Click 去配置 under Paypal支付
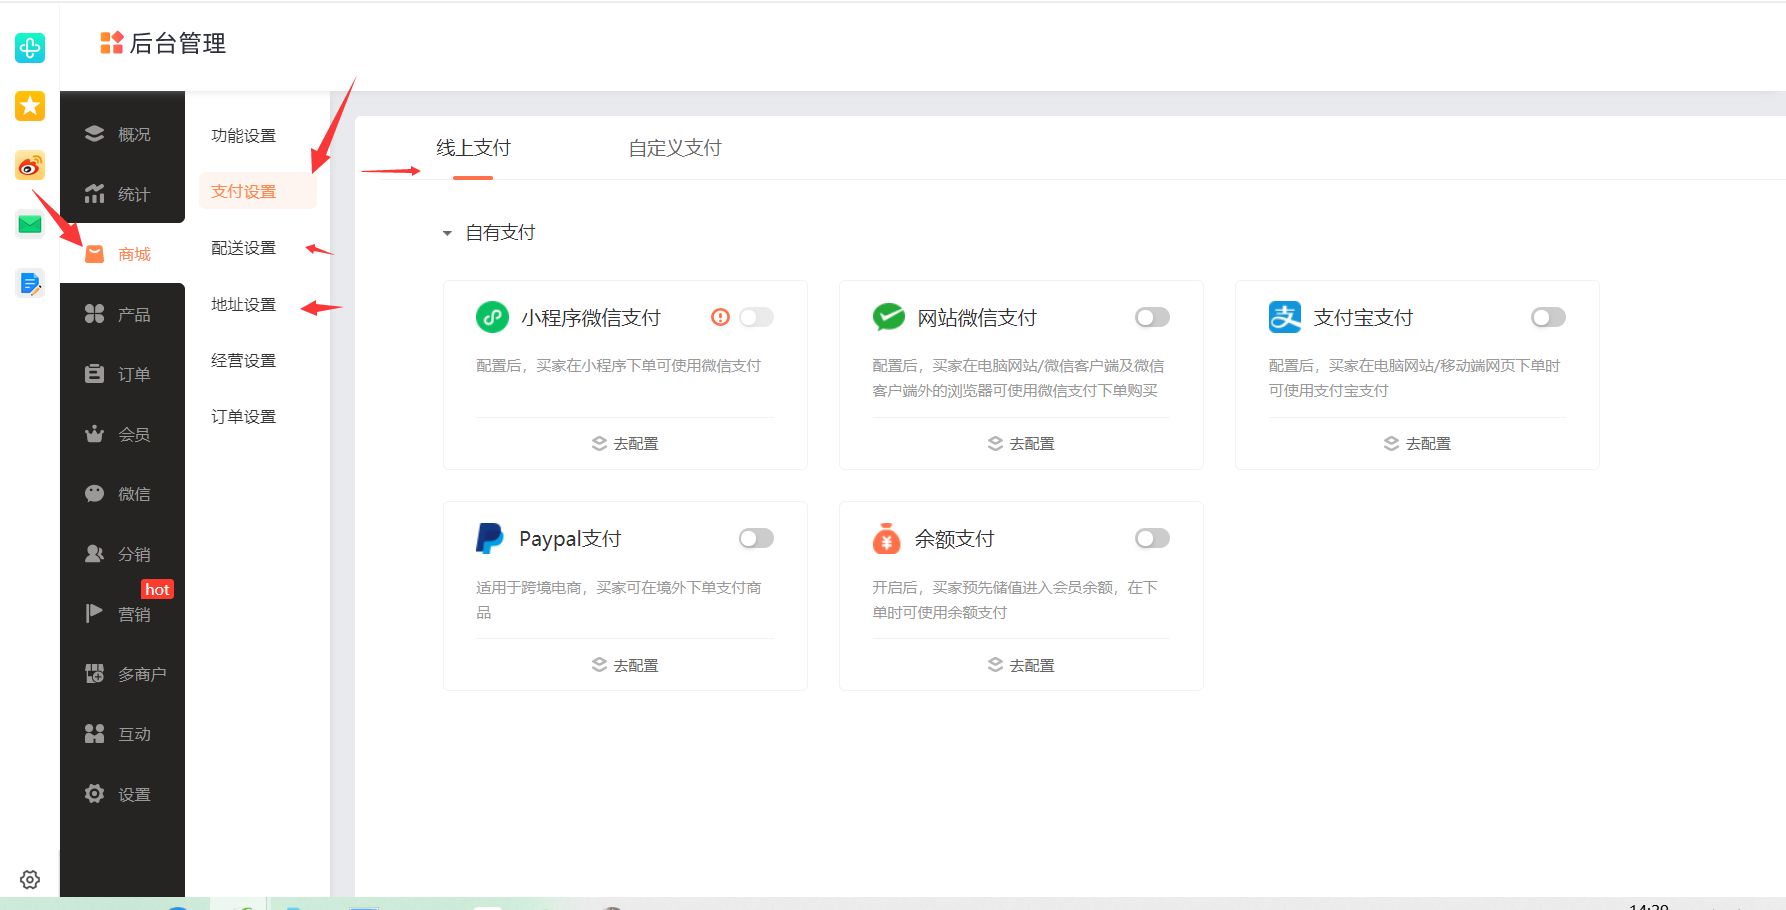This screenshot has height=910, width=1786. [625, 665]
